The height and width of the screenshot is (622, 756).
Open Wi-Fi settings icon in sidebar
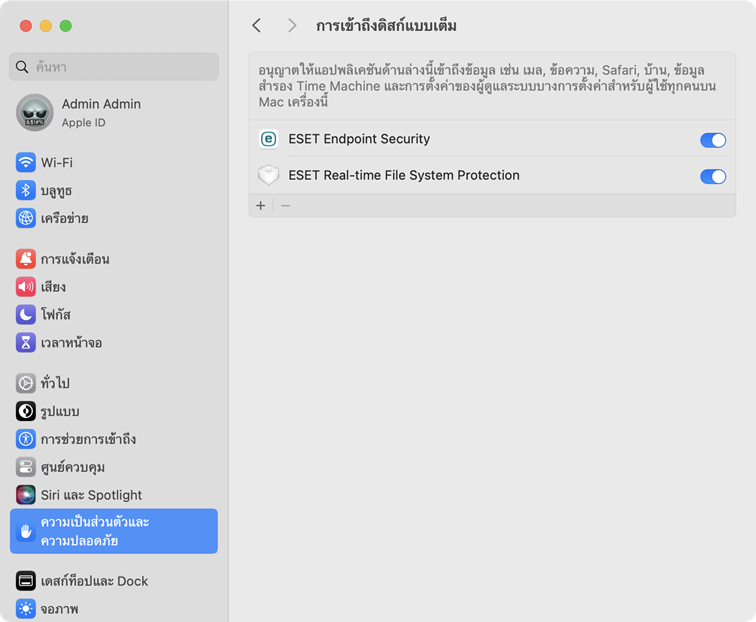coord(26,162)
